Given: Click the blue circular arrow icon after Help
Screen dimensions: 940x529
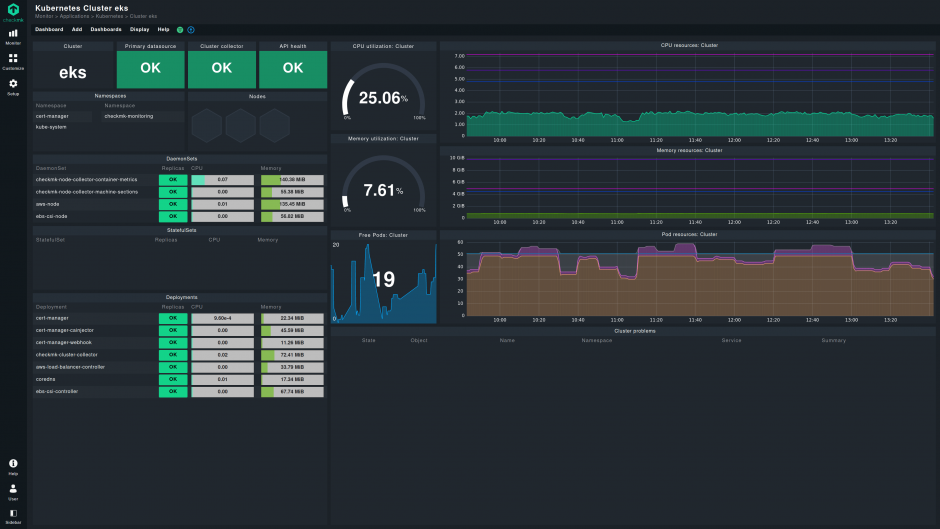Looking at the screenshot, I should [x=191, y=30].
